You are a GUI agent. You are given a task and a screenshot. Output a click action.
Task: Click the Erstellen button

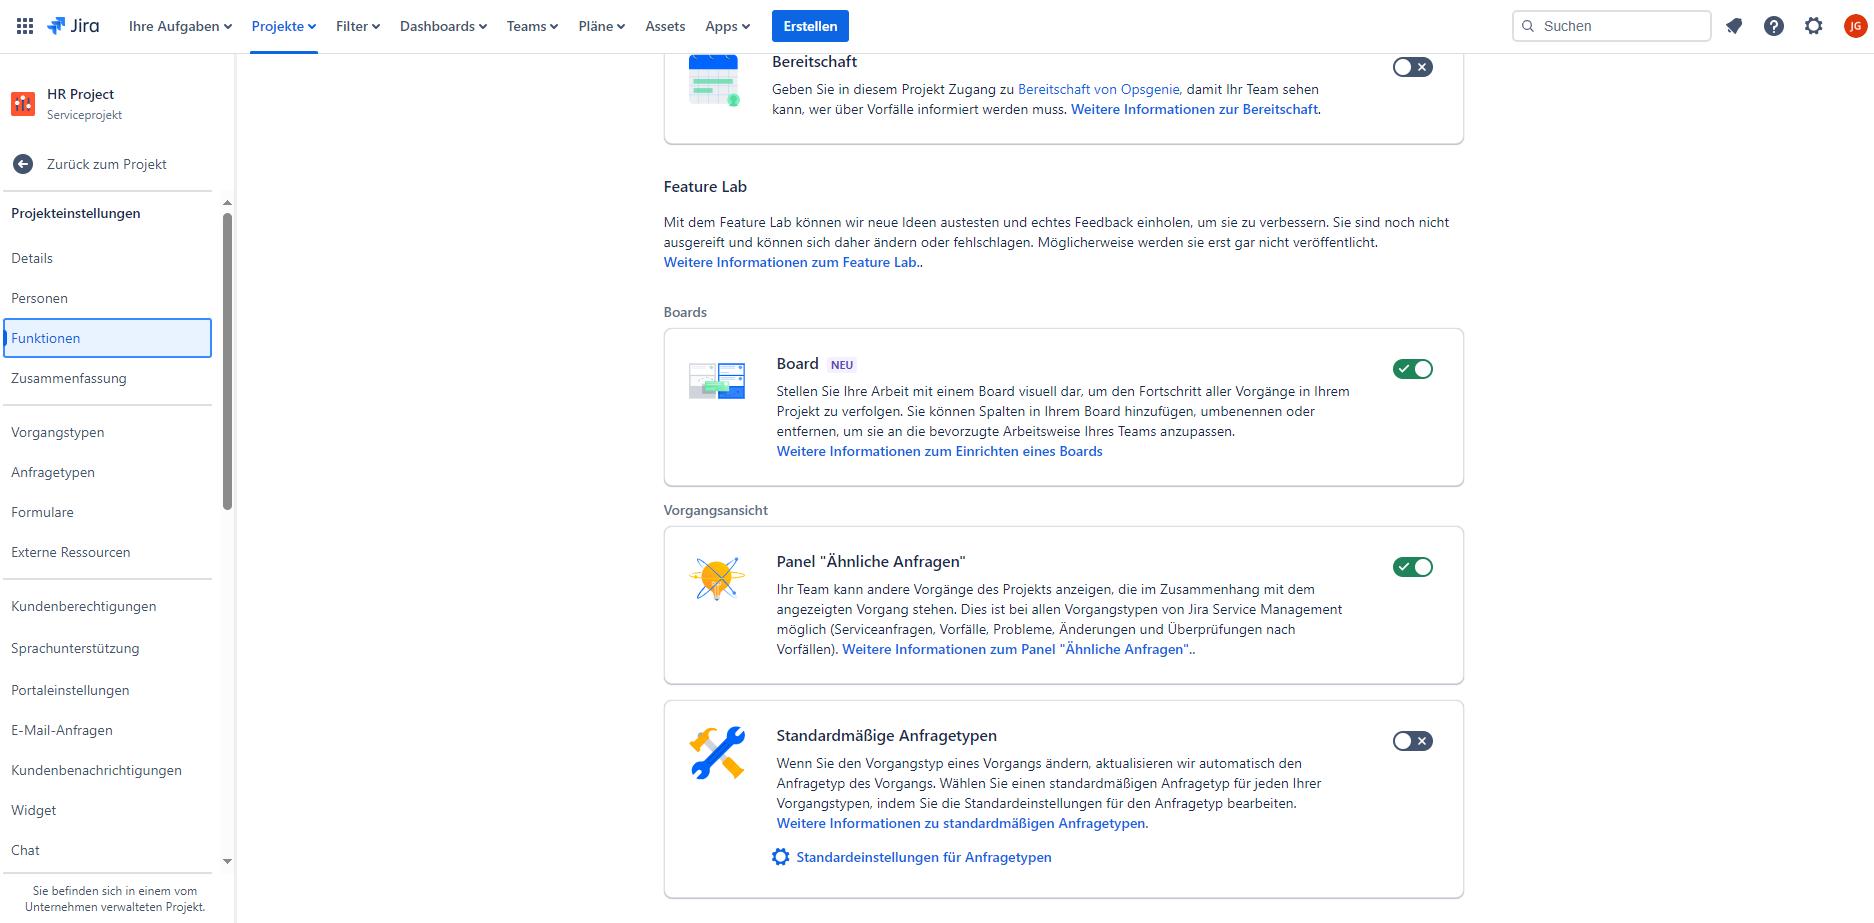tap(810, 26)
